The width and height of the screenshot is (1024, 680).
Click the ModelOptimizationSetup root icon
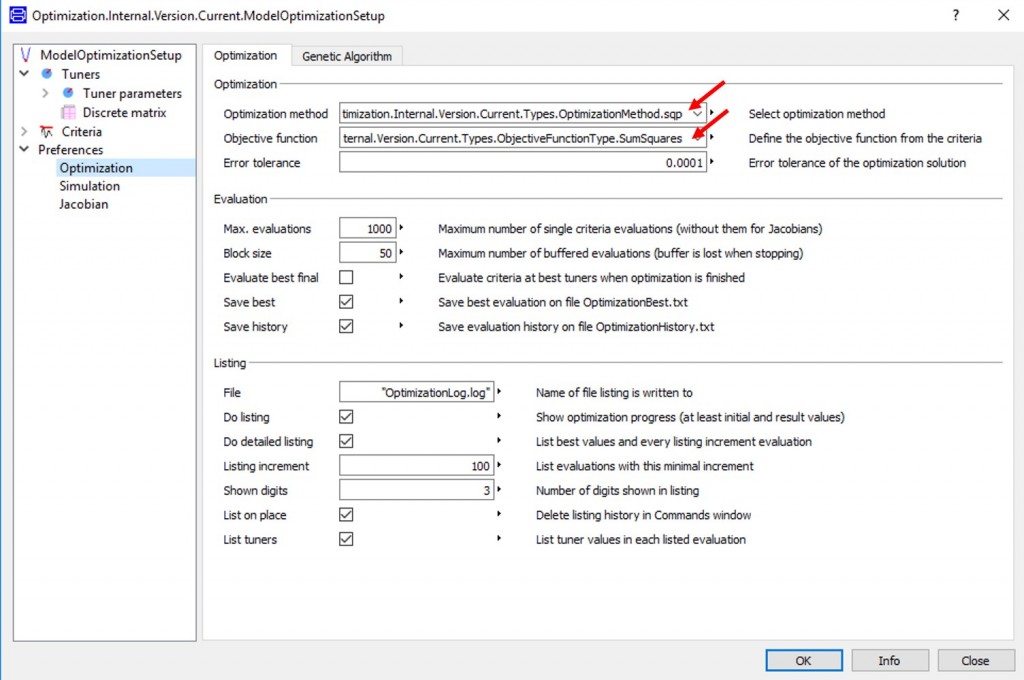[x=25, y=55]
